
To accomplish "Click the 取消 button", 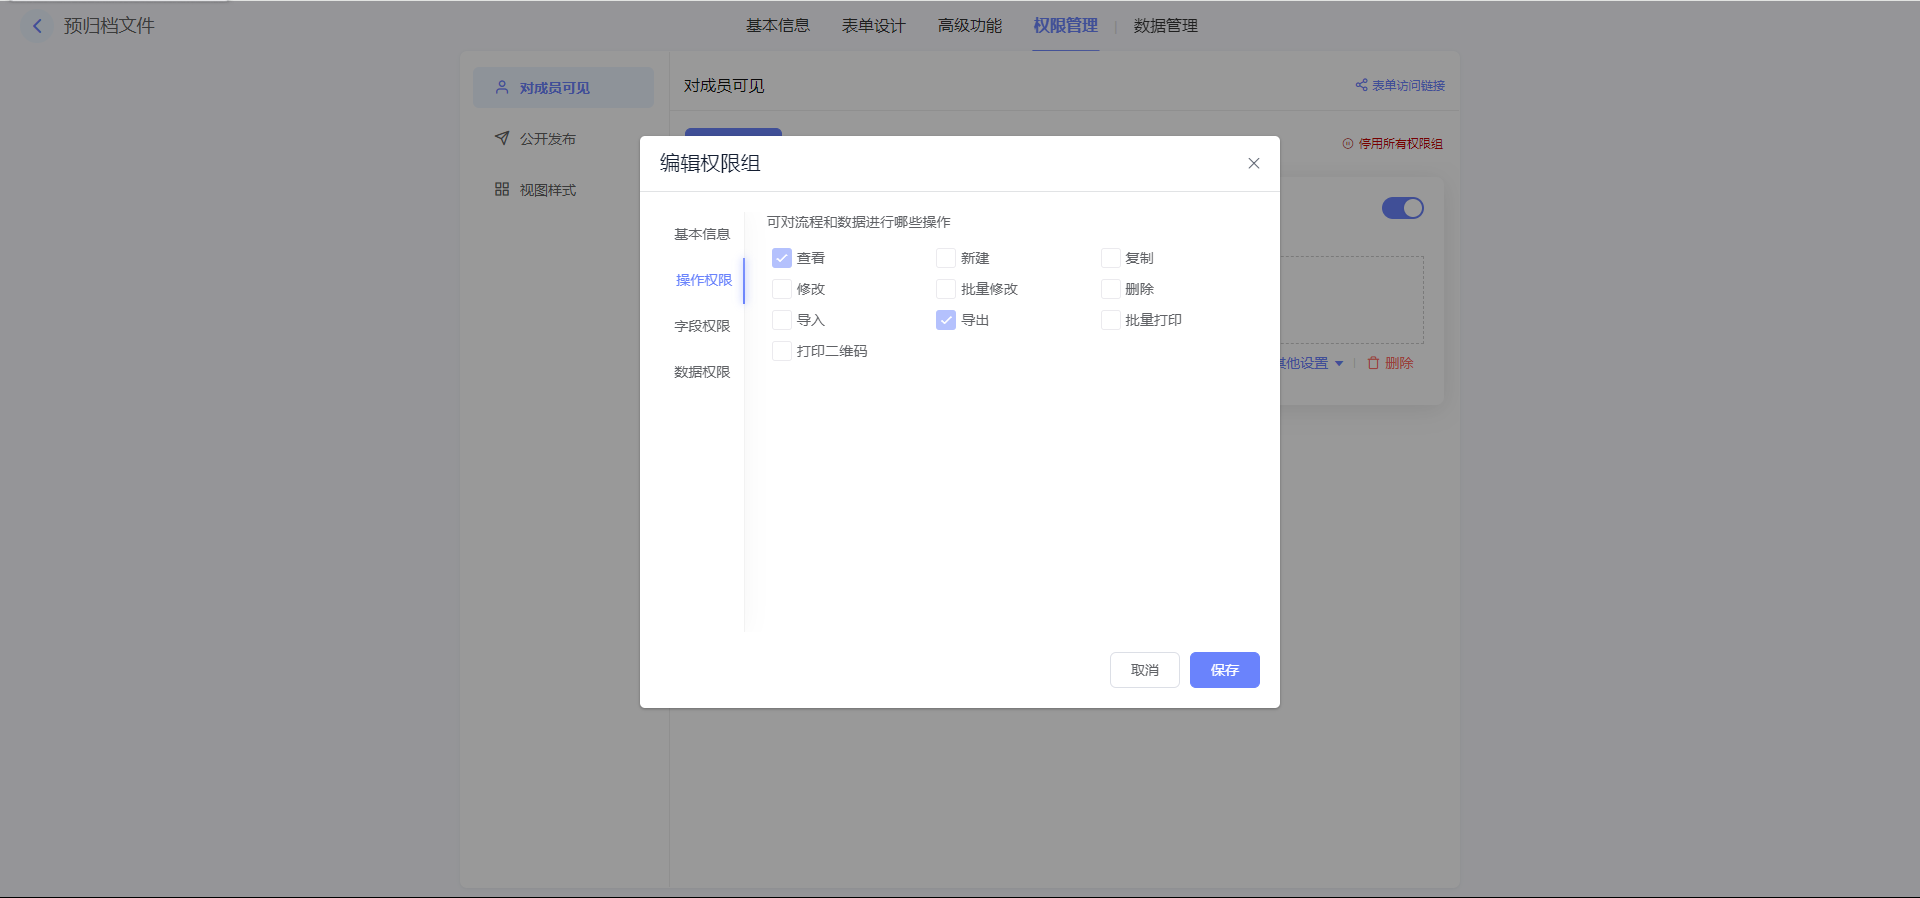I will point(1144,670).
